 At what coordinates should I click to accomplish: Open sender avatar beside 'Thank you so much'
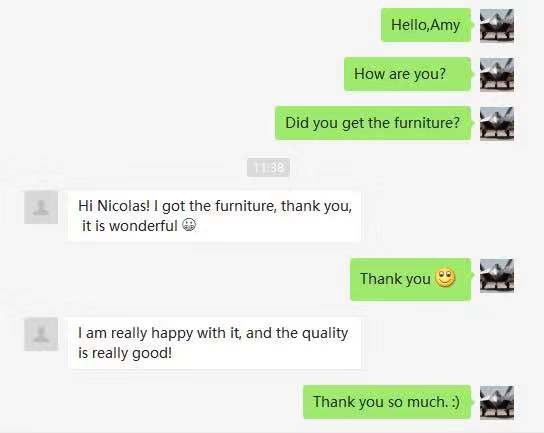[497, 402]
